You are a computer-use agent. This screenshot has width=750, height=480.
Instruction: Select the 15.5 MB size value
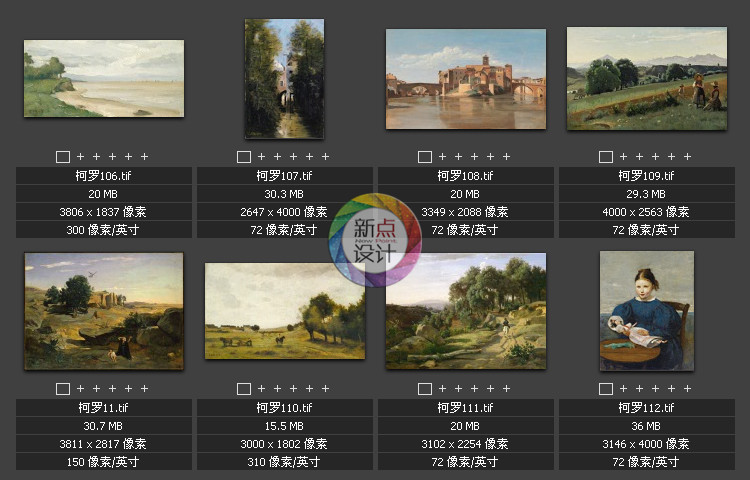click(284, 426)
